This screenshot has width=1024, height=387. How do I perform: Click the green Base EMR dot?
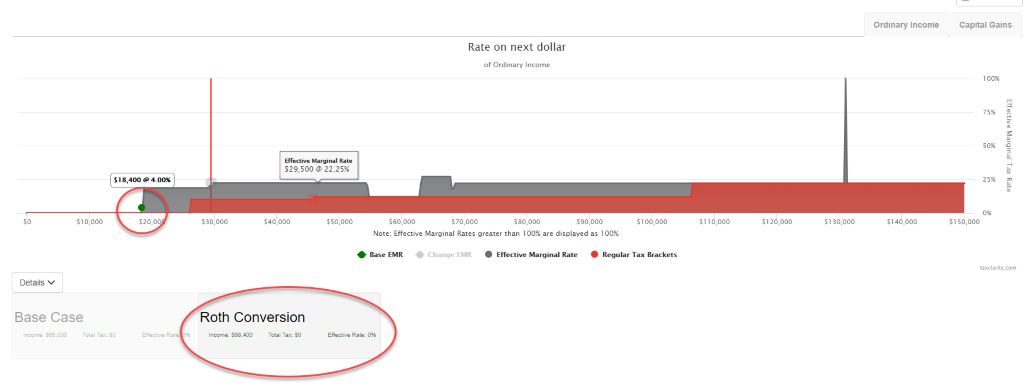point(142,208)
